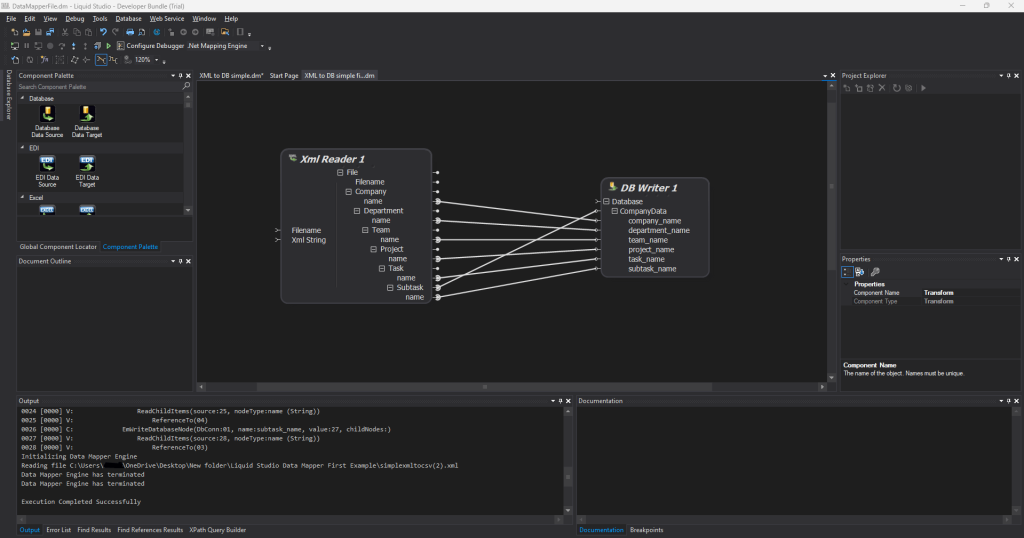Open the Error List tab
Image resolution: width=1024 pixels, height=538 pixels.
pos(59,530)
